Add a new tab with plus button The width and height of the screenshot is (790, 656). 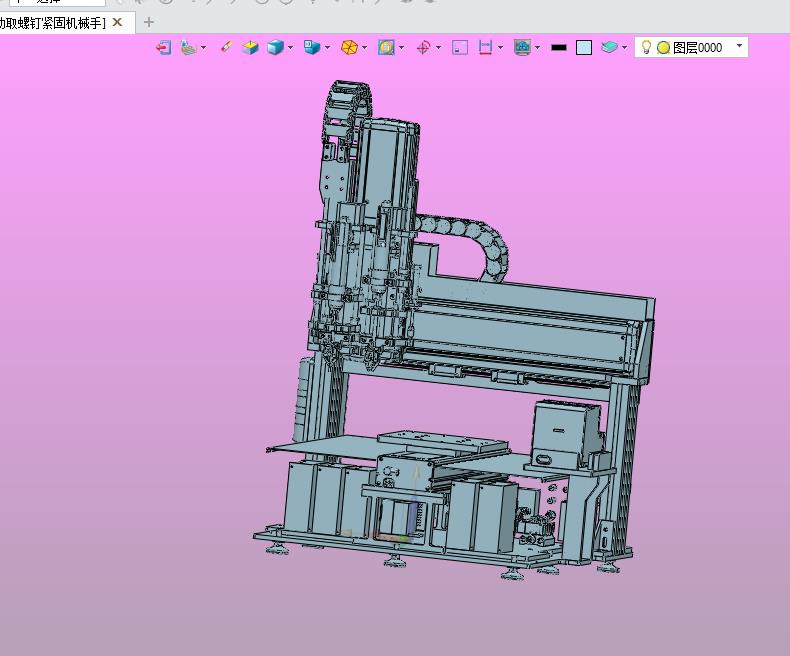coord(149,22)
